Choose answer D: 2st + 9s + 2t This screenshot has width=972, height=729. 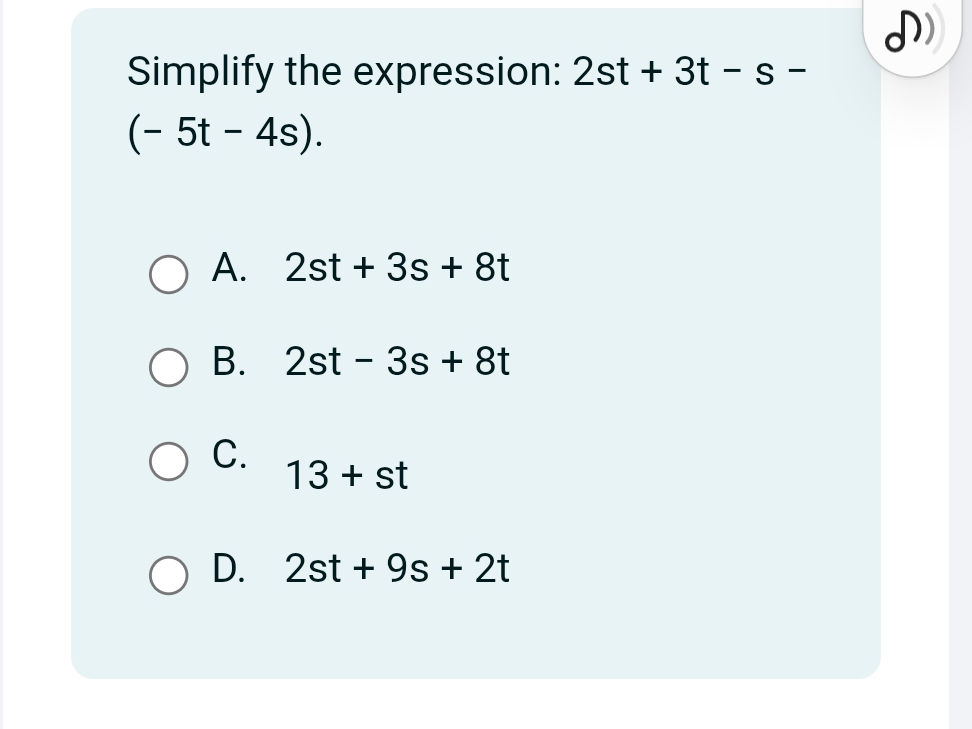(397, 569)
